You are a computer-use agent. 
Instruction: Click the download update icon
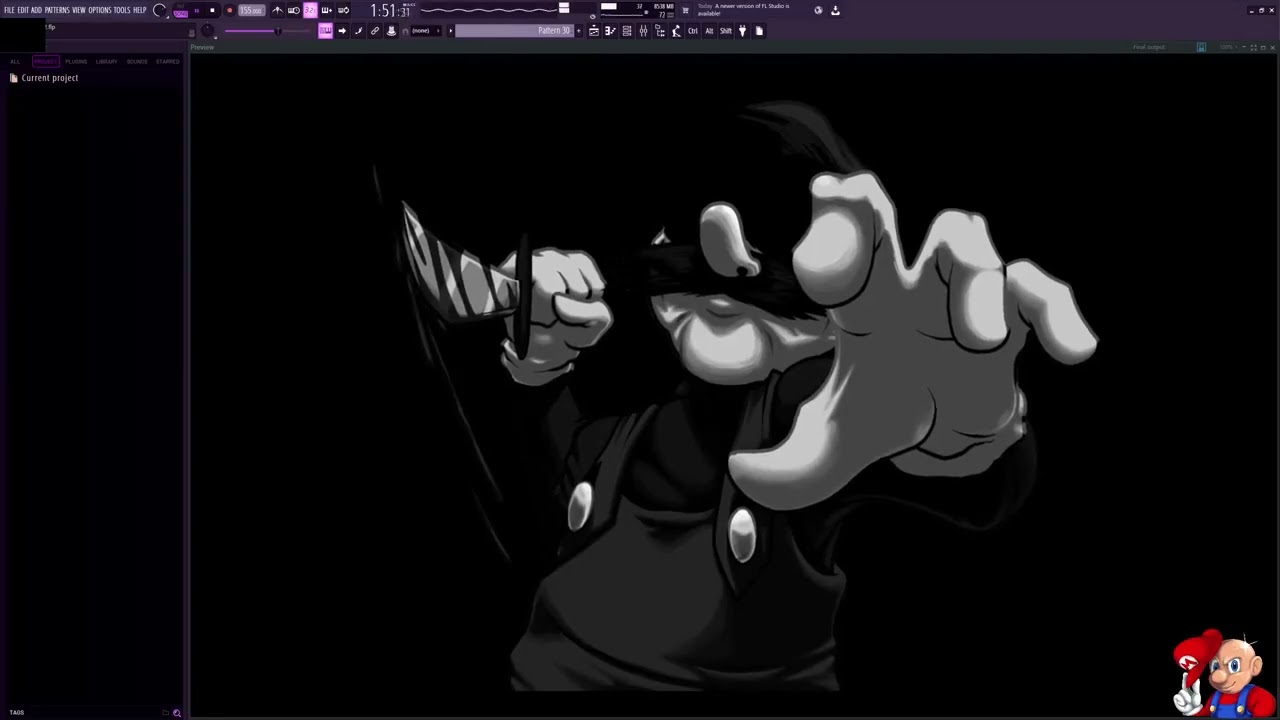coord(835,10)
